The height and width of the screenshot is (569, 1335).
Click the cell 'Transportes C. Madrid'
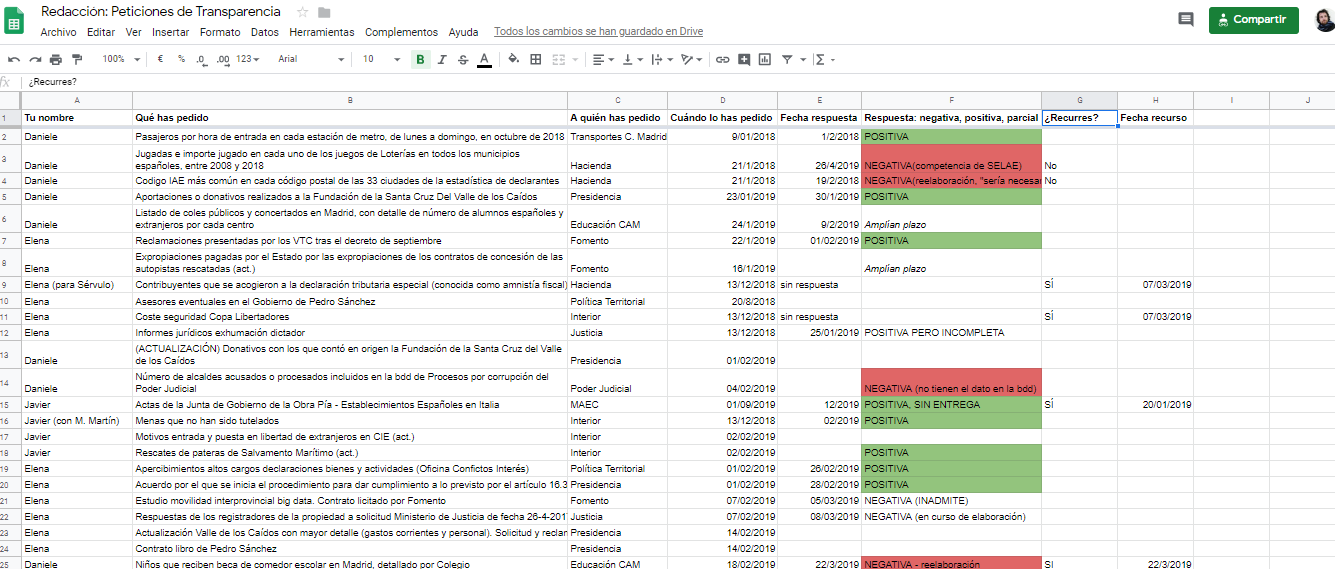click(x=618, y=137)
